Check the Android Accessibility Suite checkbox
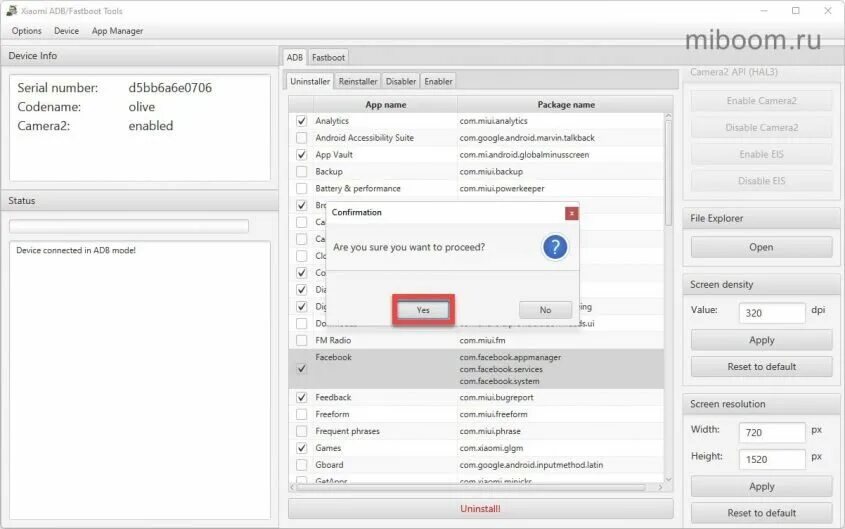The height and width of the screenshot is (529, 845). (302, 138)
